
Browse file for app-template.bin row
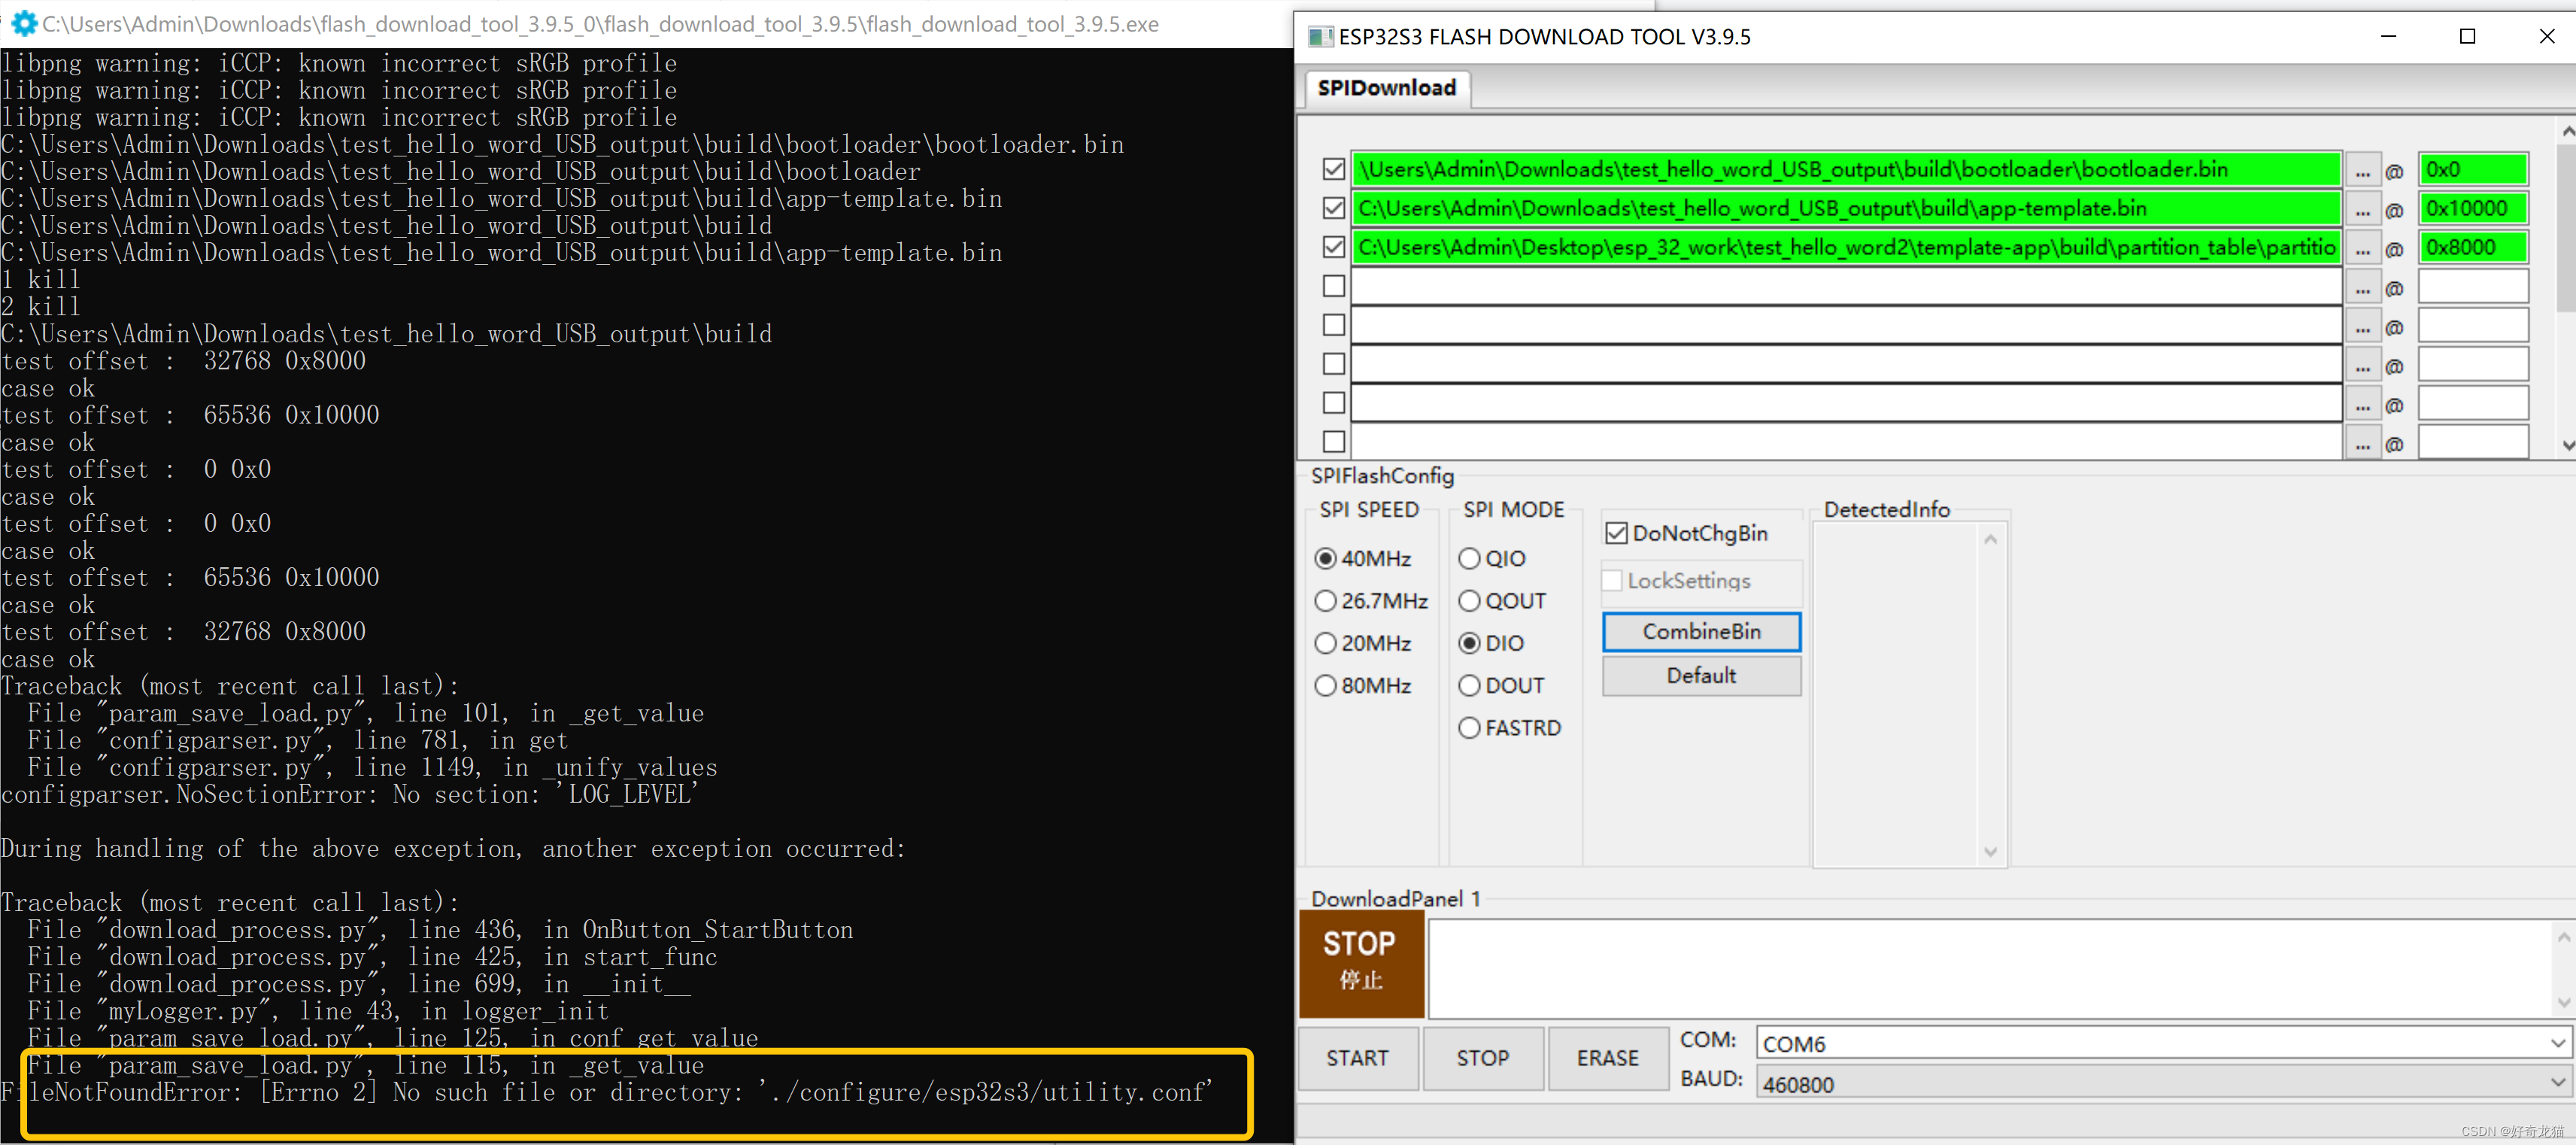[2362, 209]
